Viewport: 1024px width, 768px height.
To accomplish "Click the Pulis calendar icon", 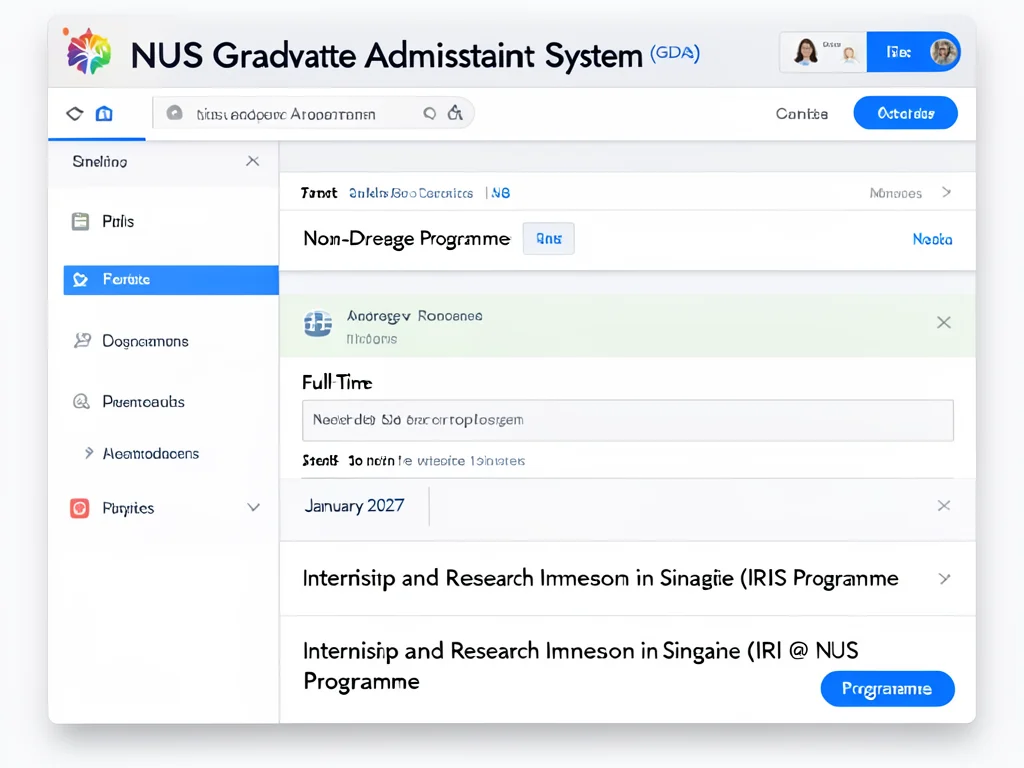I will coord(80,221).
